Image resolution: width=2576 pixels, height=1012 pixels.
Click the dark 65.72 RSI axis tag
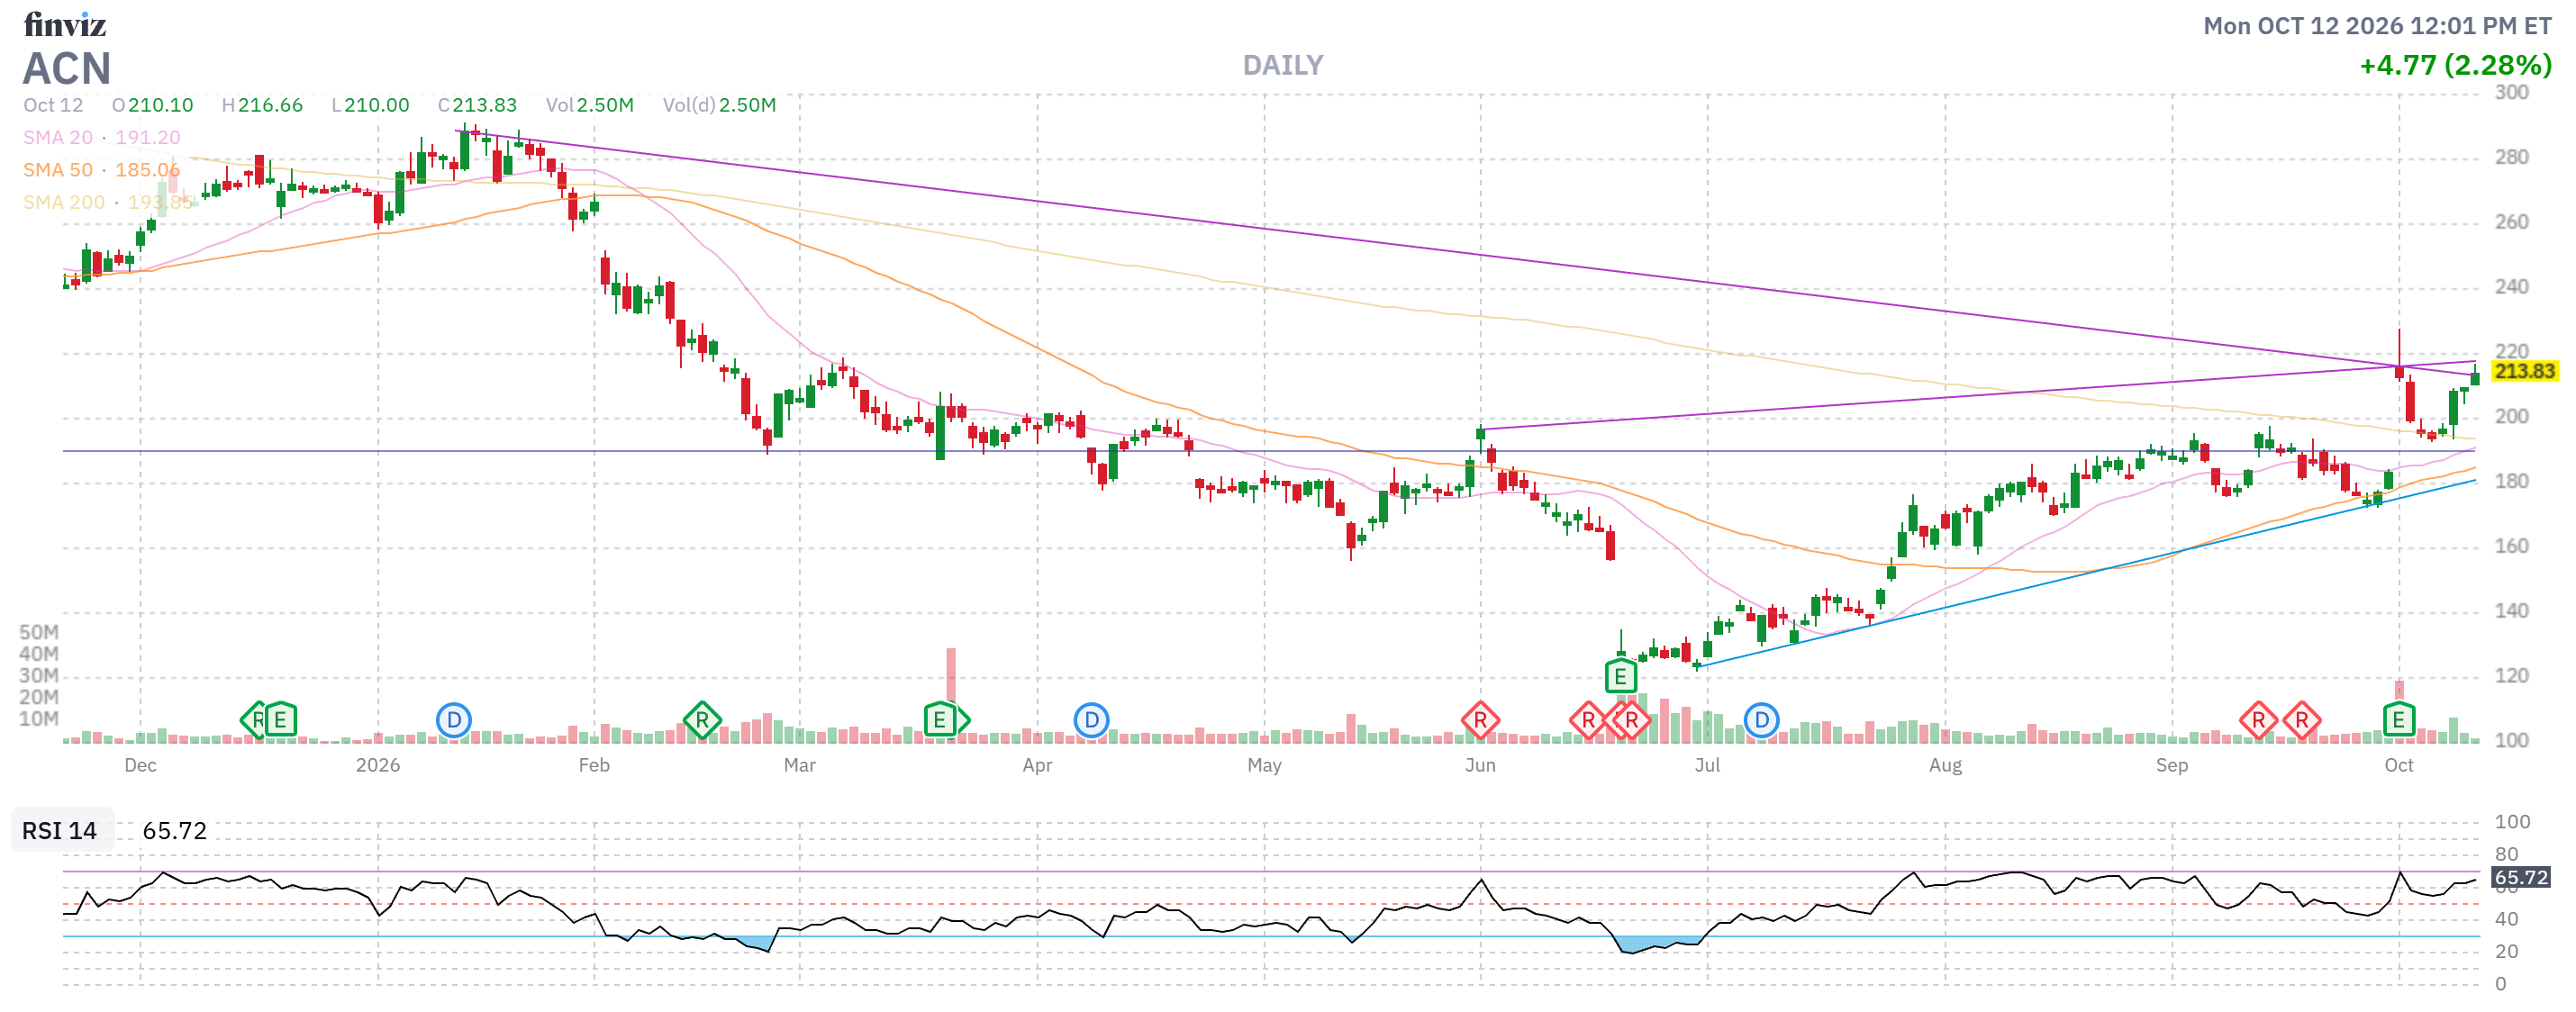tap(2521, 877)
